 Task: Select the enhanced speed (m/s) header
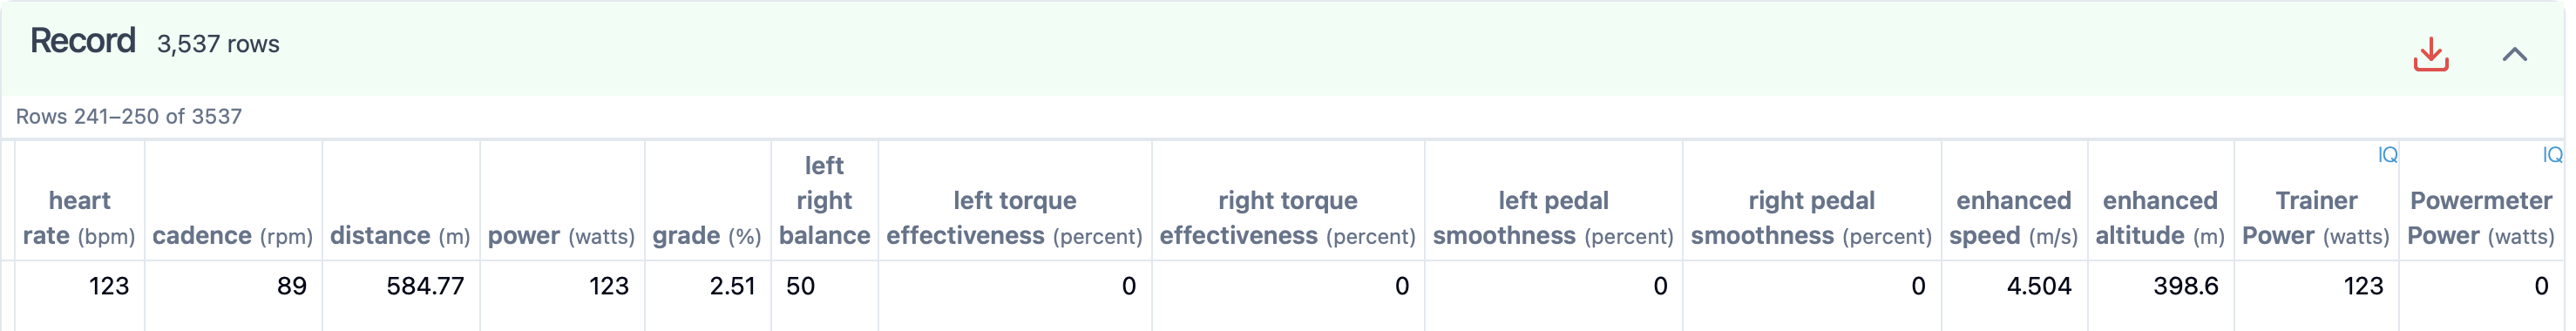point(2013,218)
